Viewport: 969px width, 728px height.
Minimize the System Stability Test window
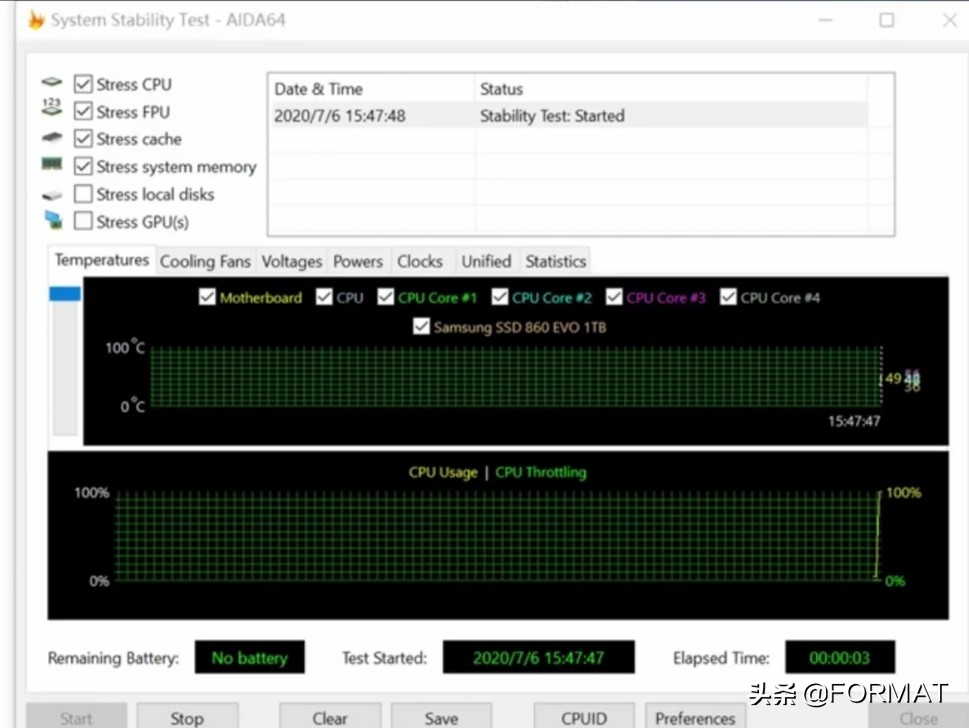tap(825, 20)
